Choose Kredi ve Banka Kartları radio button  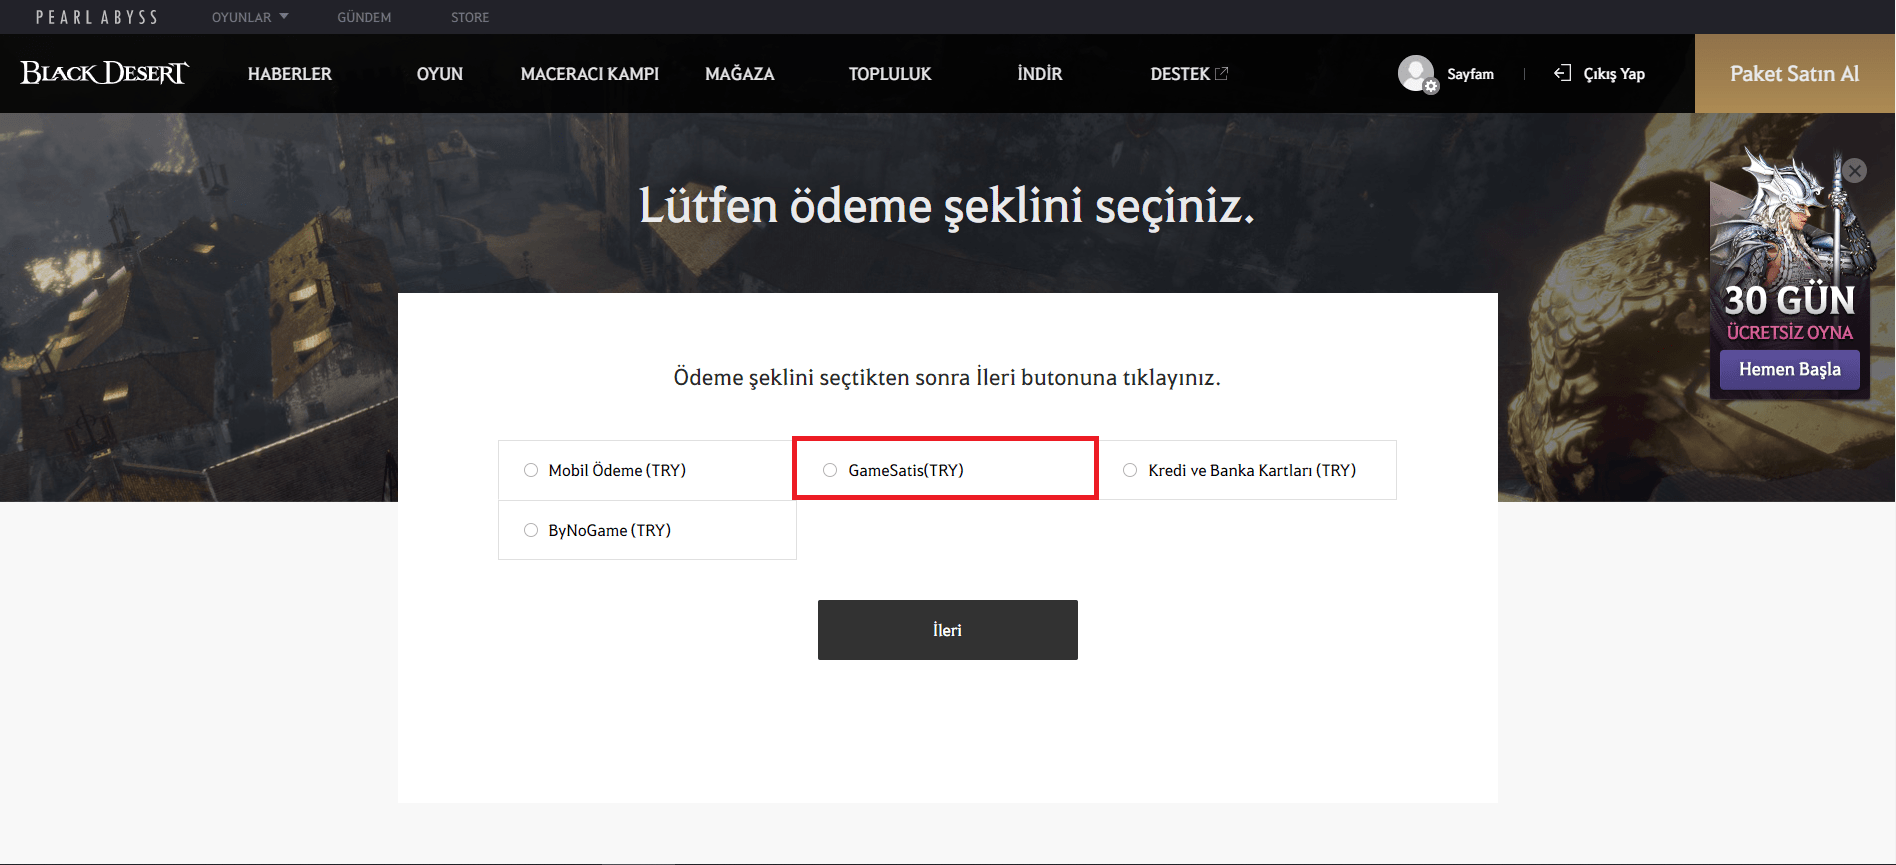[1130, 470]
